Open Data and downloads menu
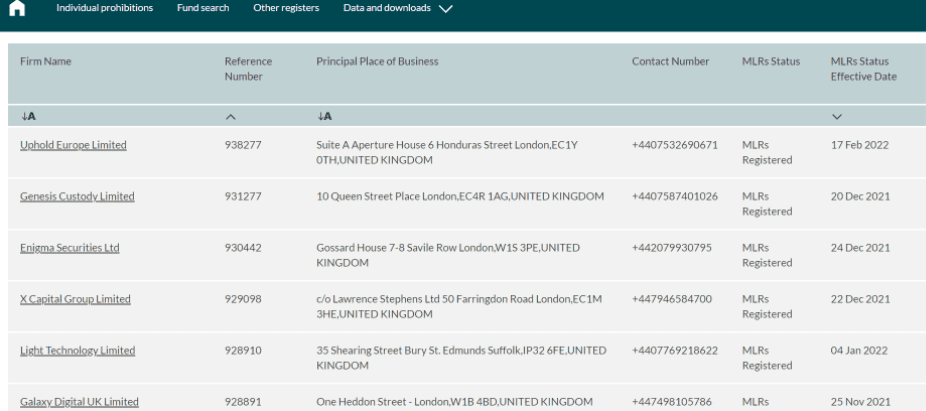Image resolution: width=926 pixels, height=411 pixels. tap(387, 8)
